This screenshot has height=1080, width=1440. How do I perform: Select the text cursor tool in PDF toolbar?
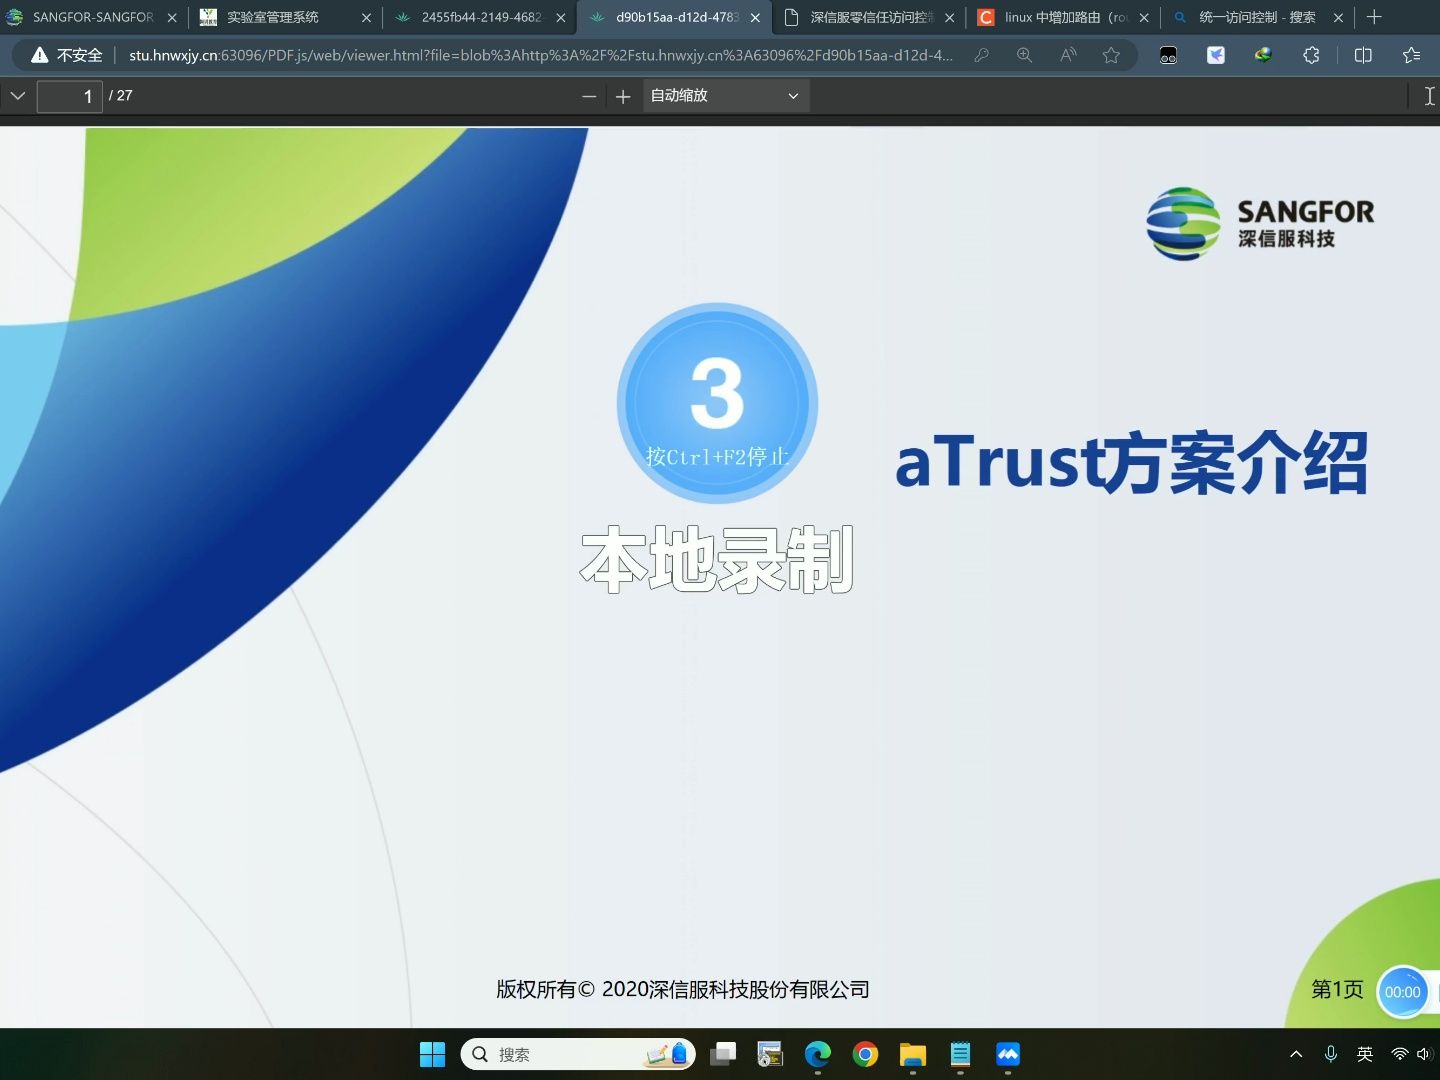point(1429,96)
